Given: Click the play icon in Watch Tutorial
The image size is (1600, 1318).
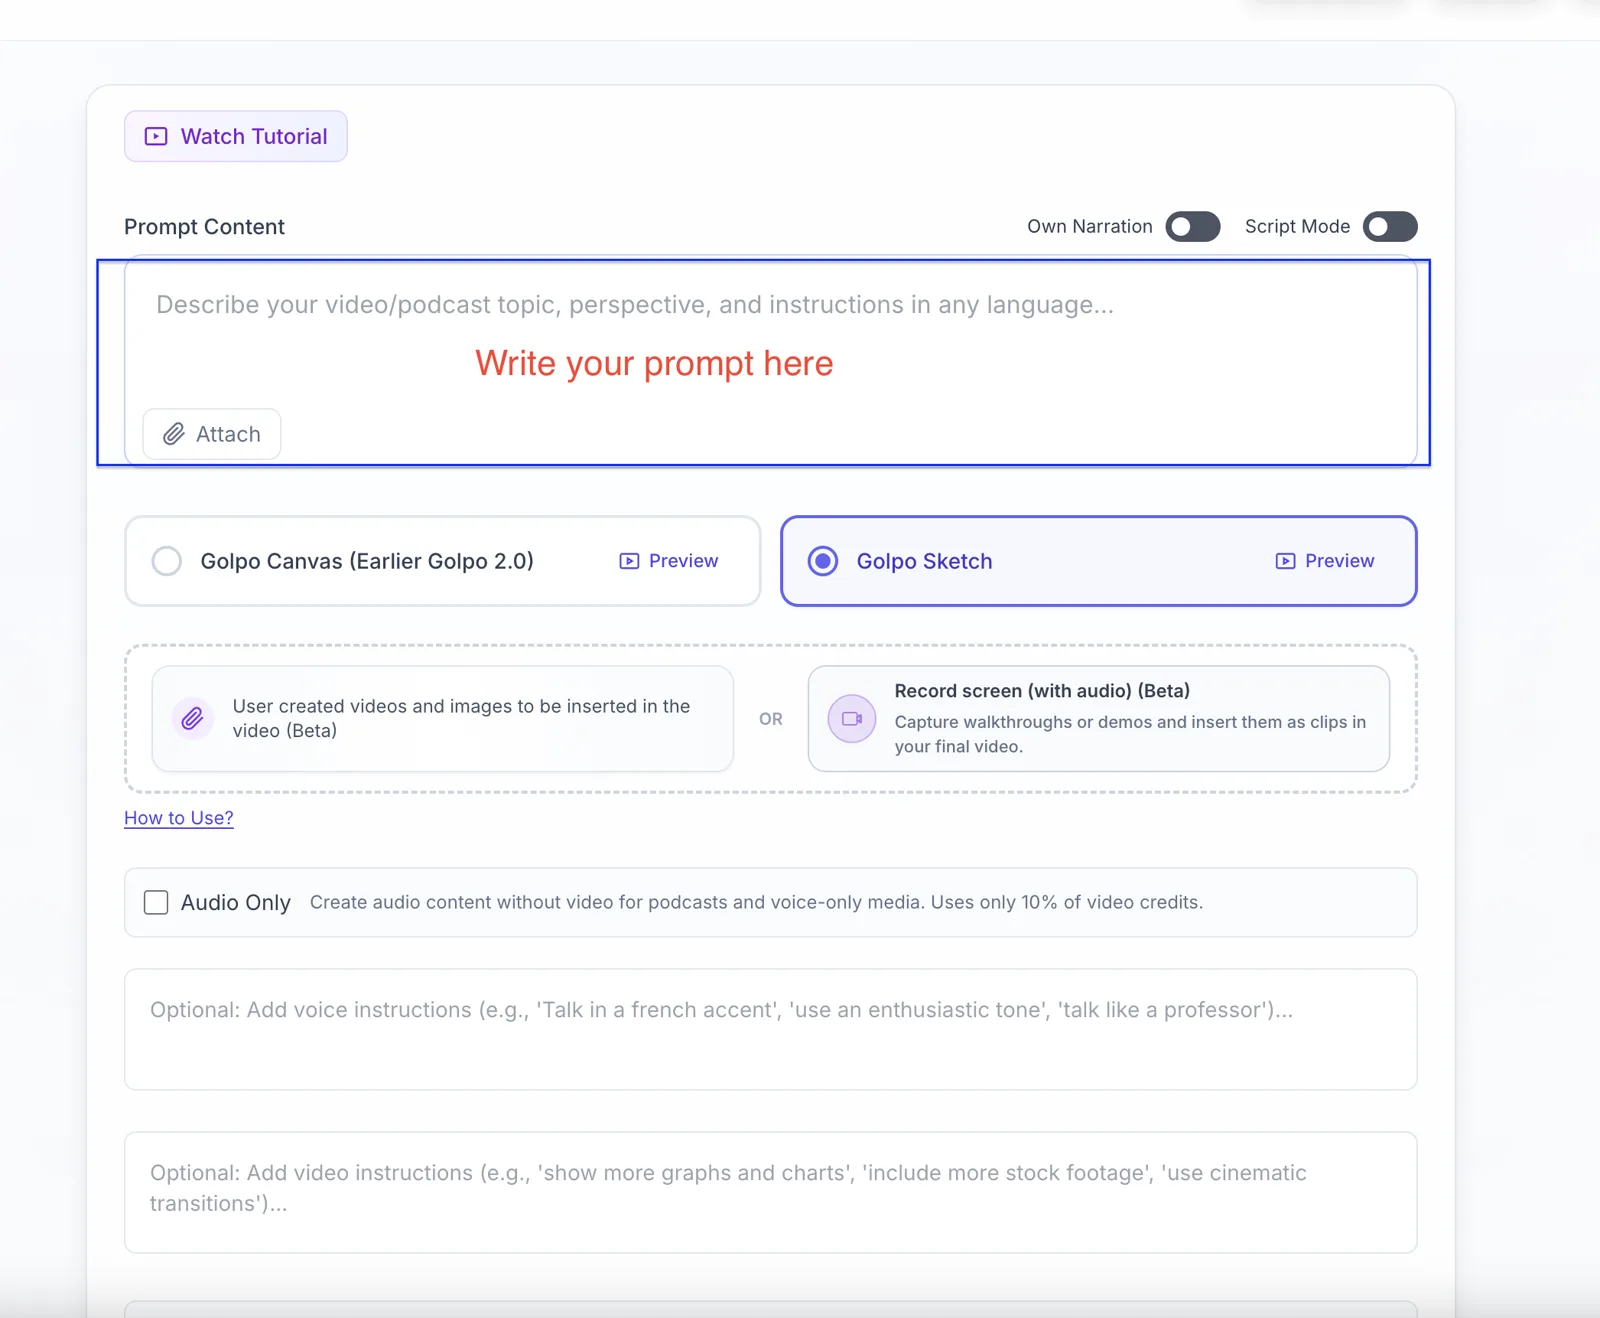Looking at the screenshot, I should (x=156, y=136).
